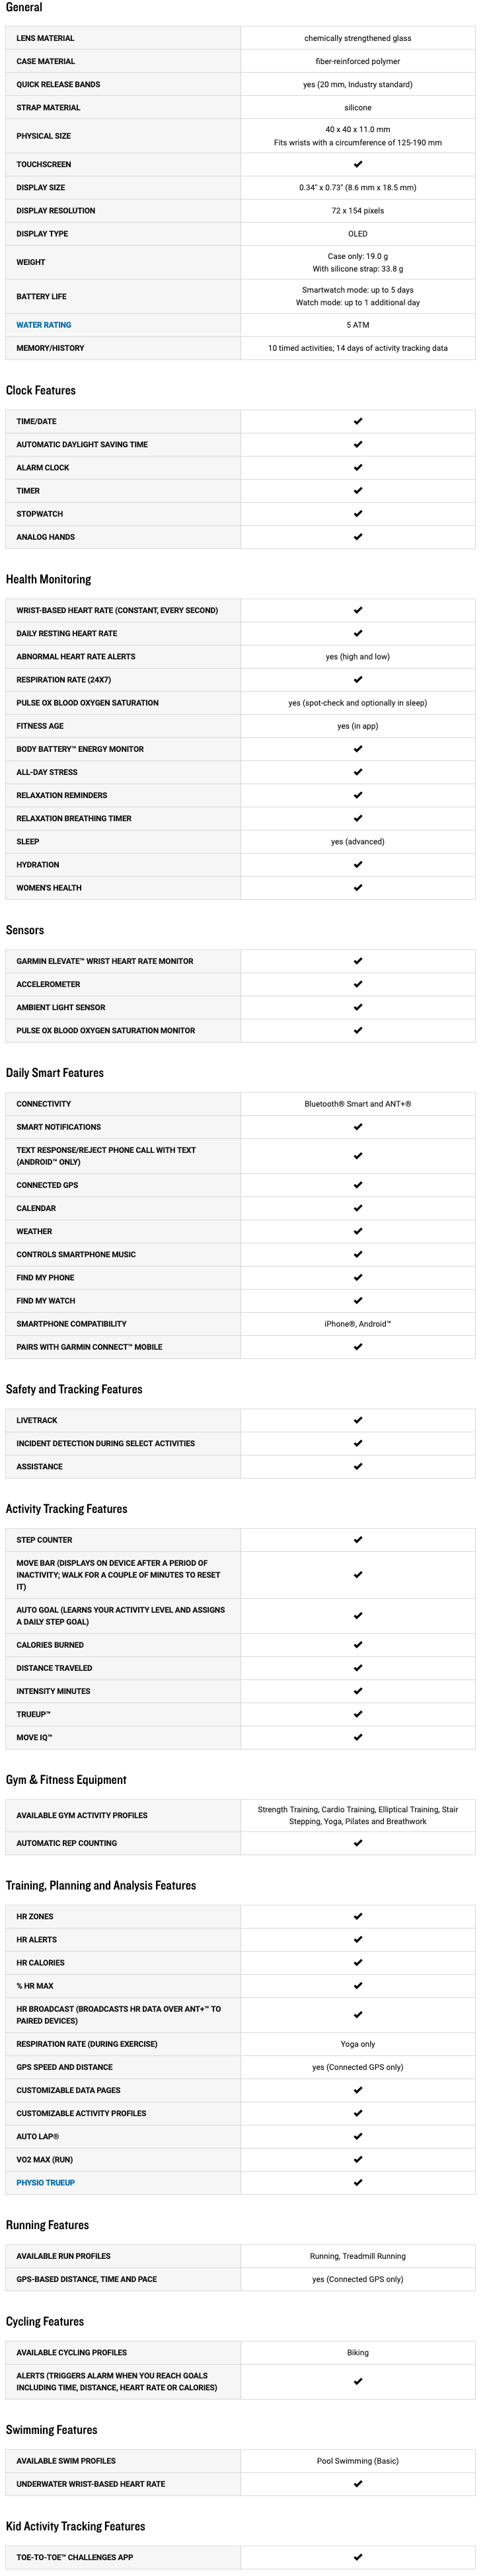Click the Toe-to-Toe Challenges App checkmark
Screen dimensions: 487x2576
[x=358, y=2557]
